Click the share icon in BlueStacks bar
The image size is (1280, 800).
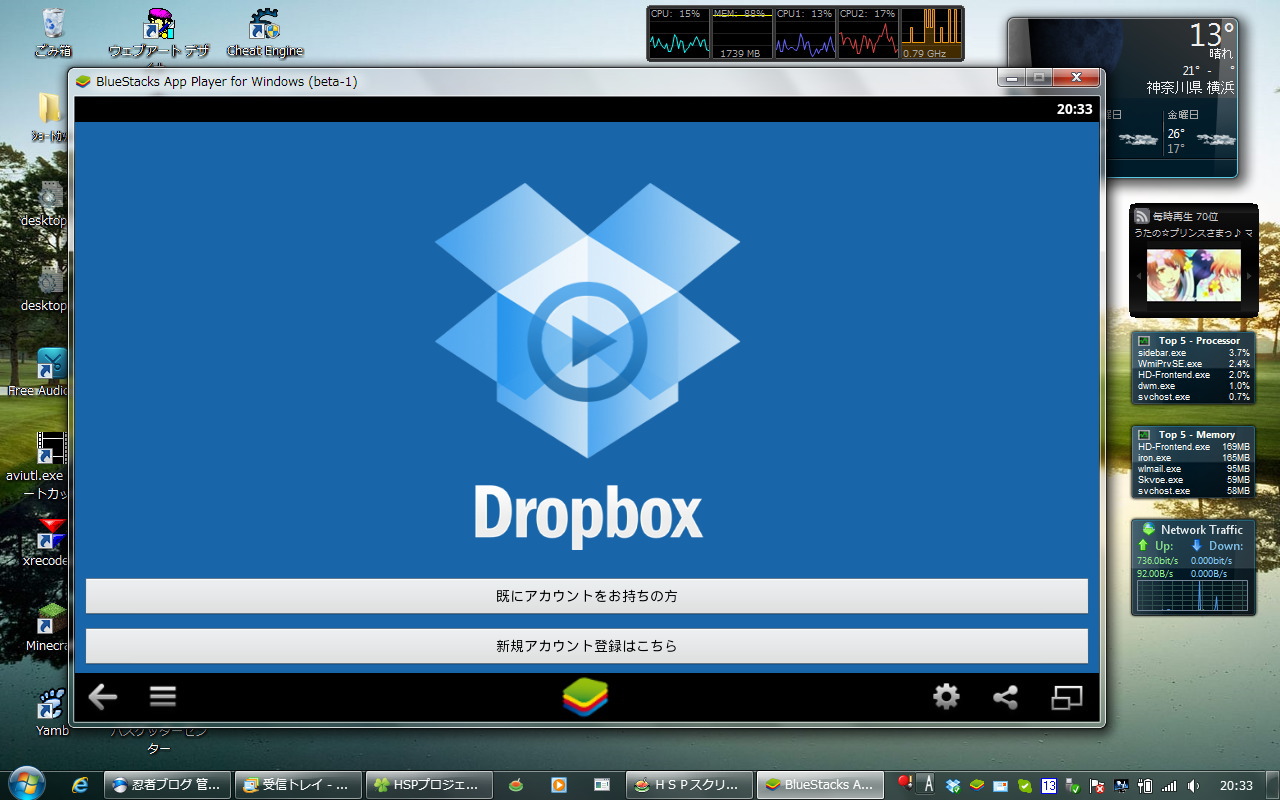[x=1005, y=697]
